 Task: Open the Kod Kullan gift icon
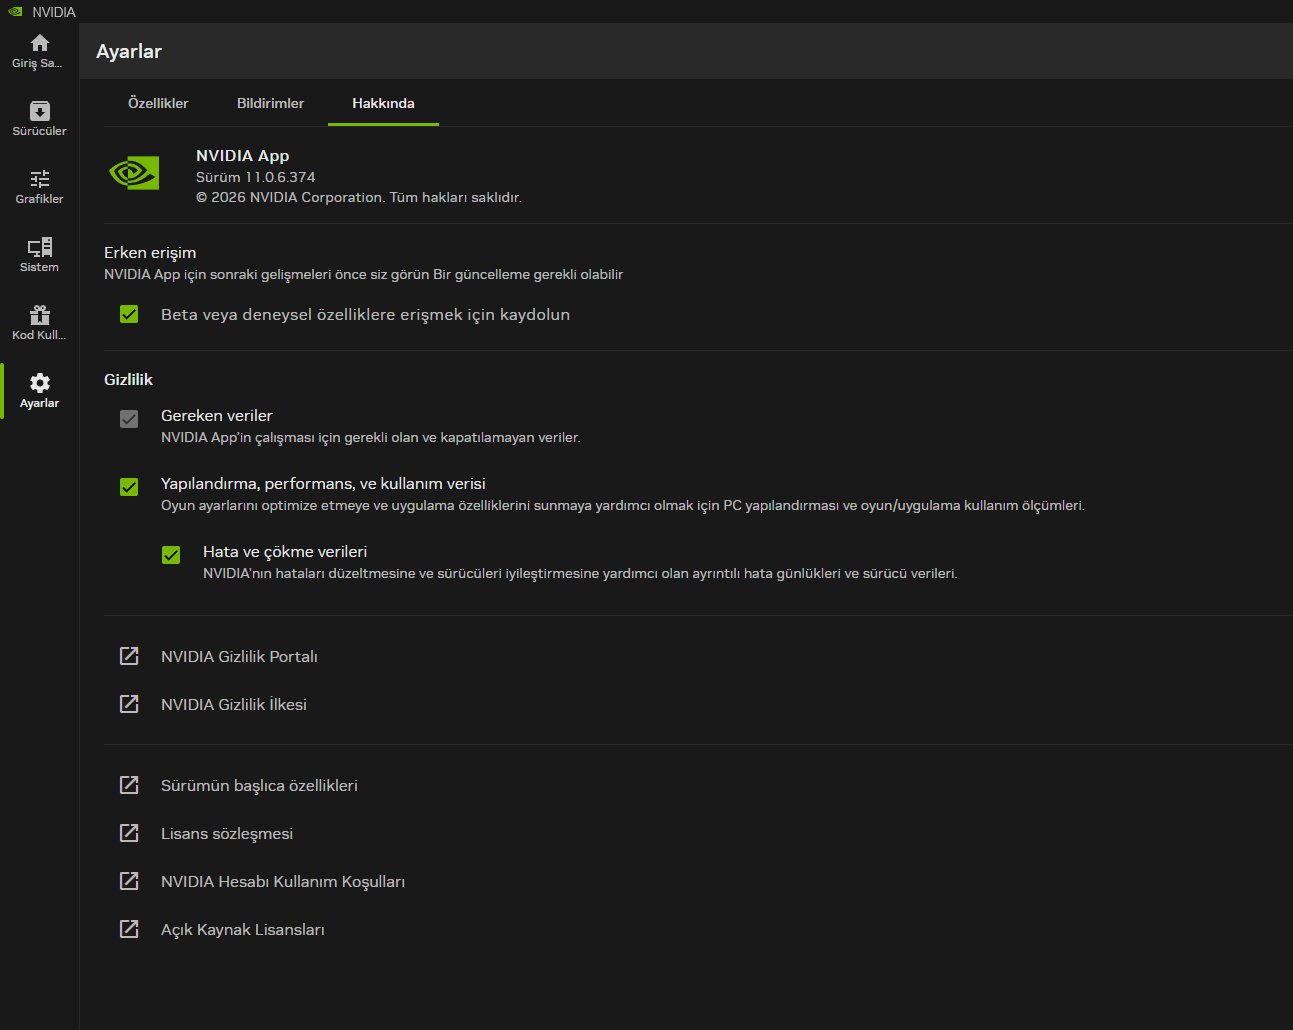coord(40,315)
